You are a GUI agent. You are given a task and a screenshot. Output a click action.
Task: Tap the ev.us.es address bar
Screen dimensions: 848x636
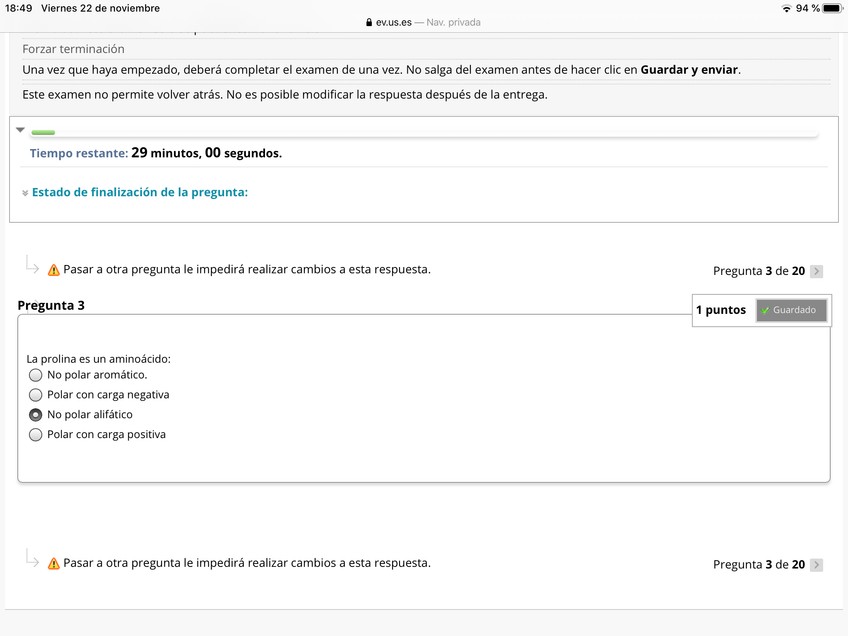click(x=424, y=22)
